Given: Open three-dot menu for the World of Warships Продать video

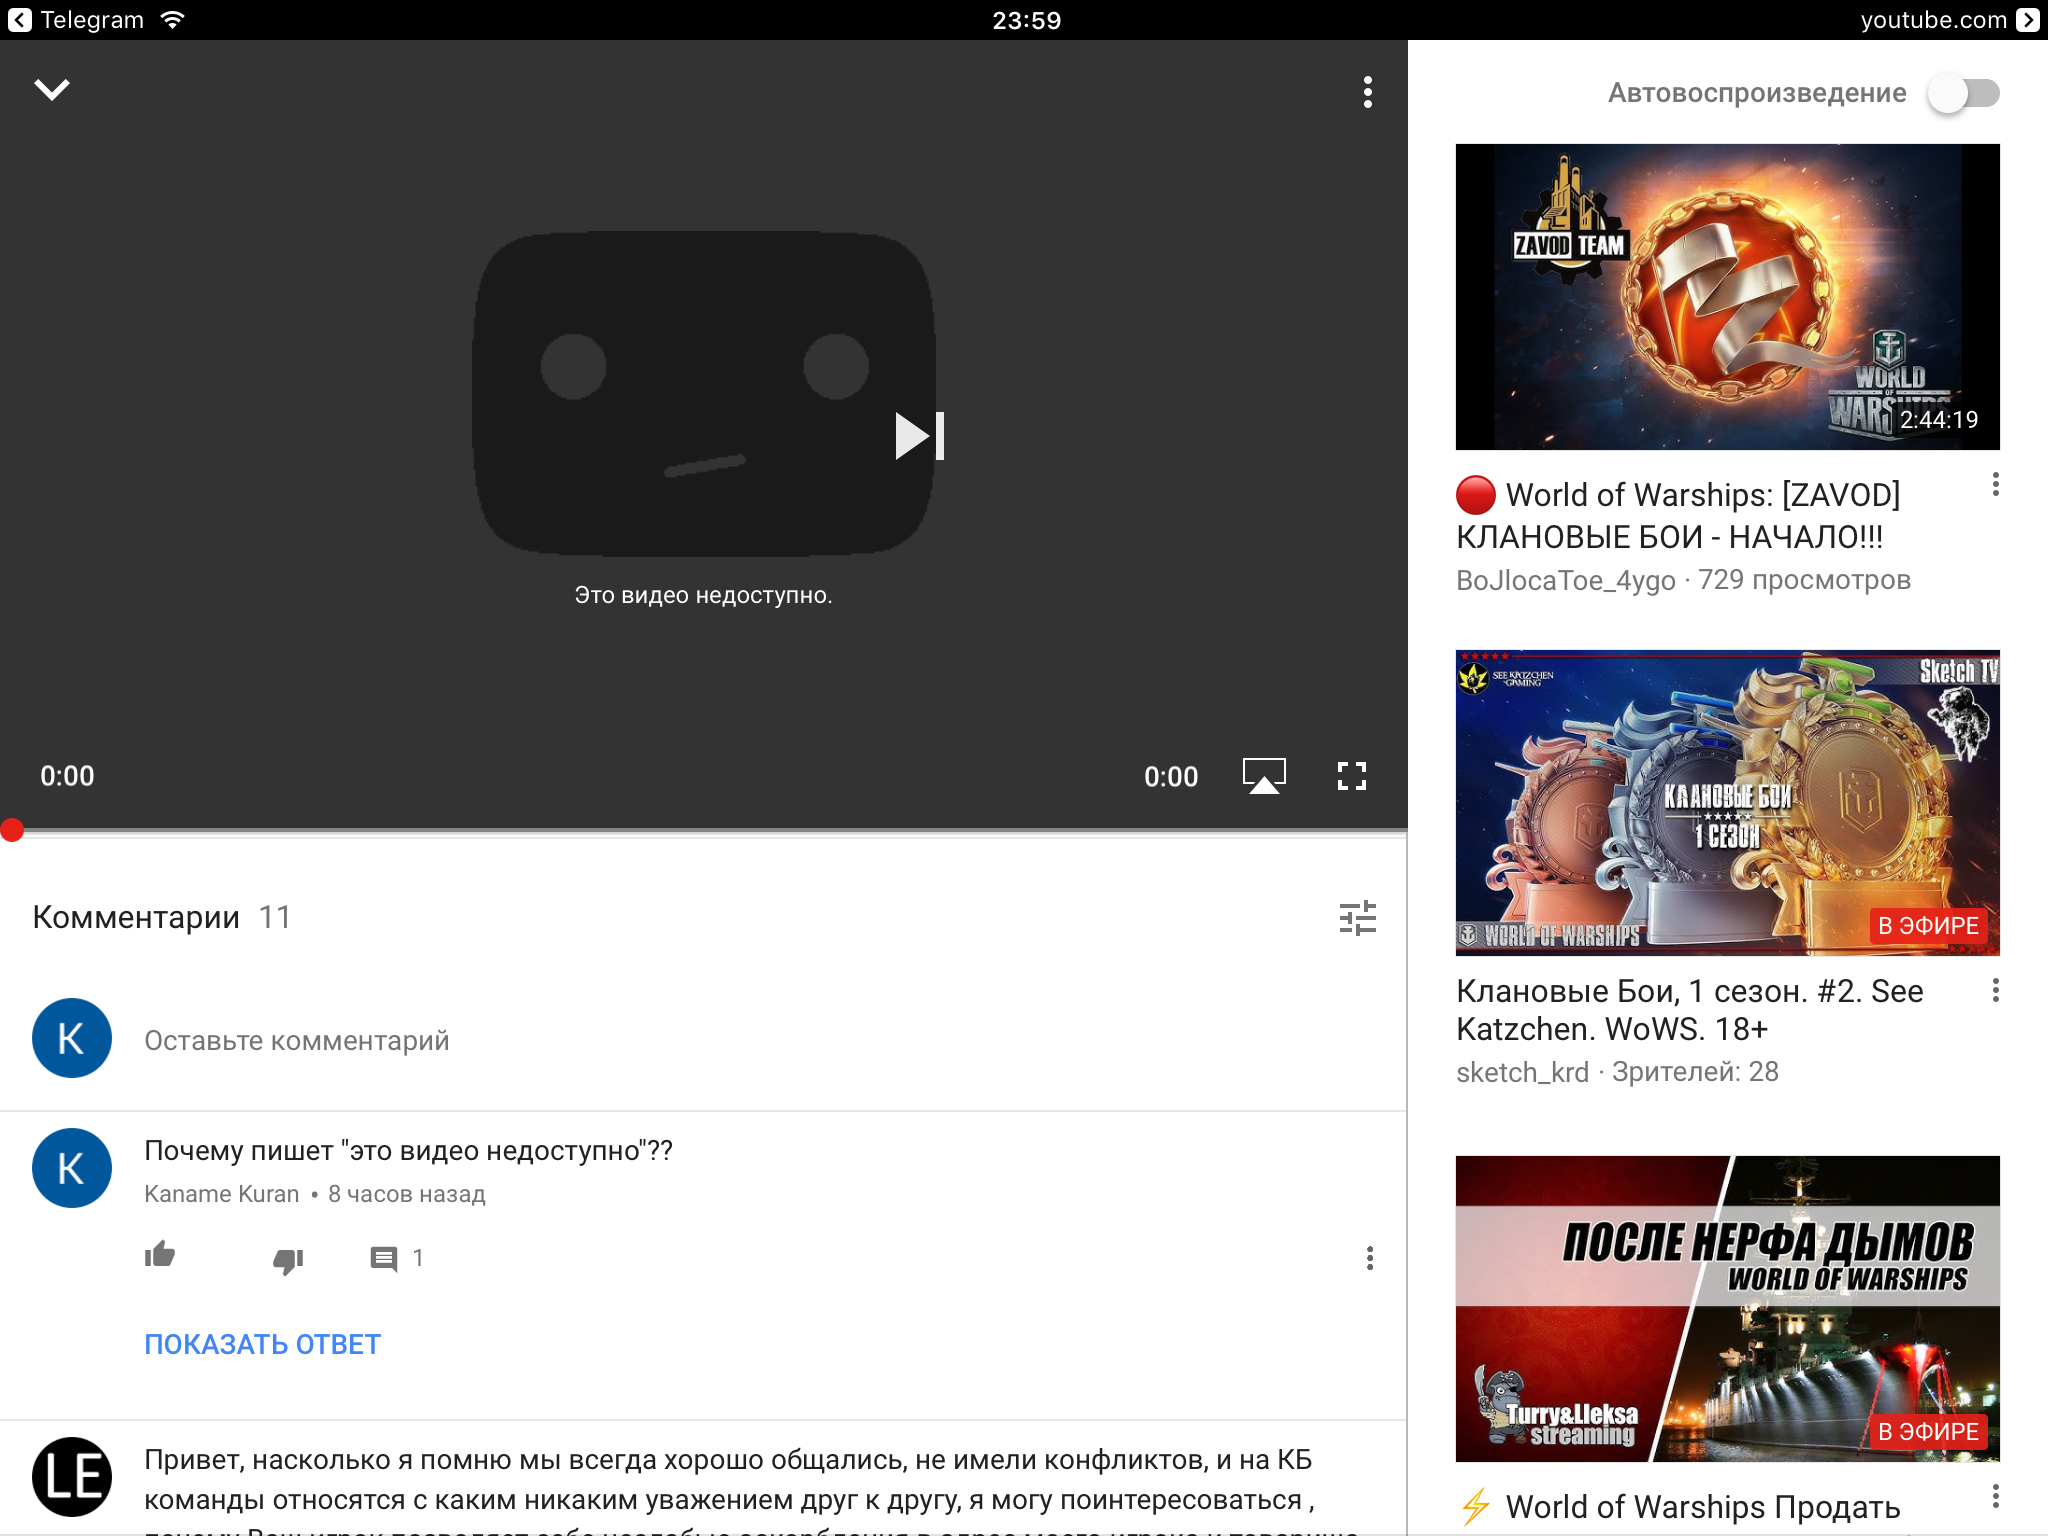Looking at the screenshot, I should click(x=1995, y=1497).
